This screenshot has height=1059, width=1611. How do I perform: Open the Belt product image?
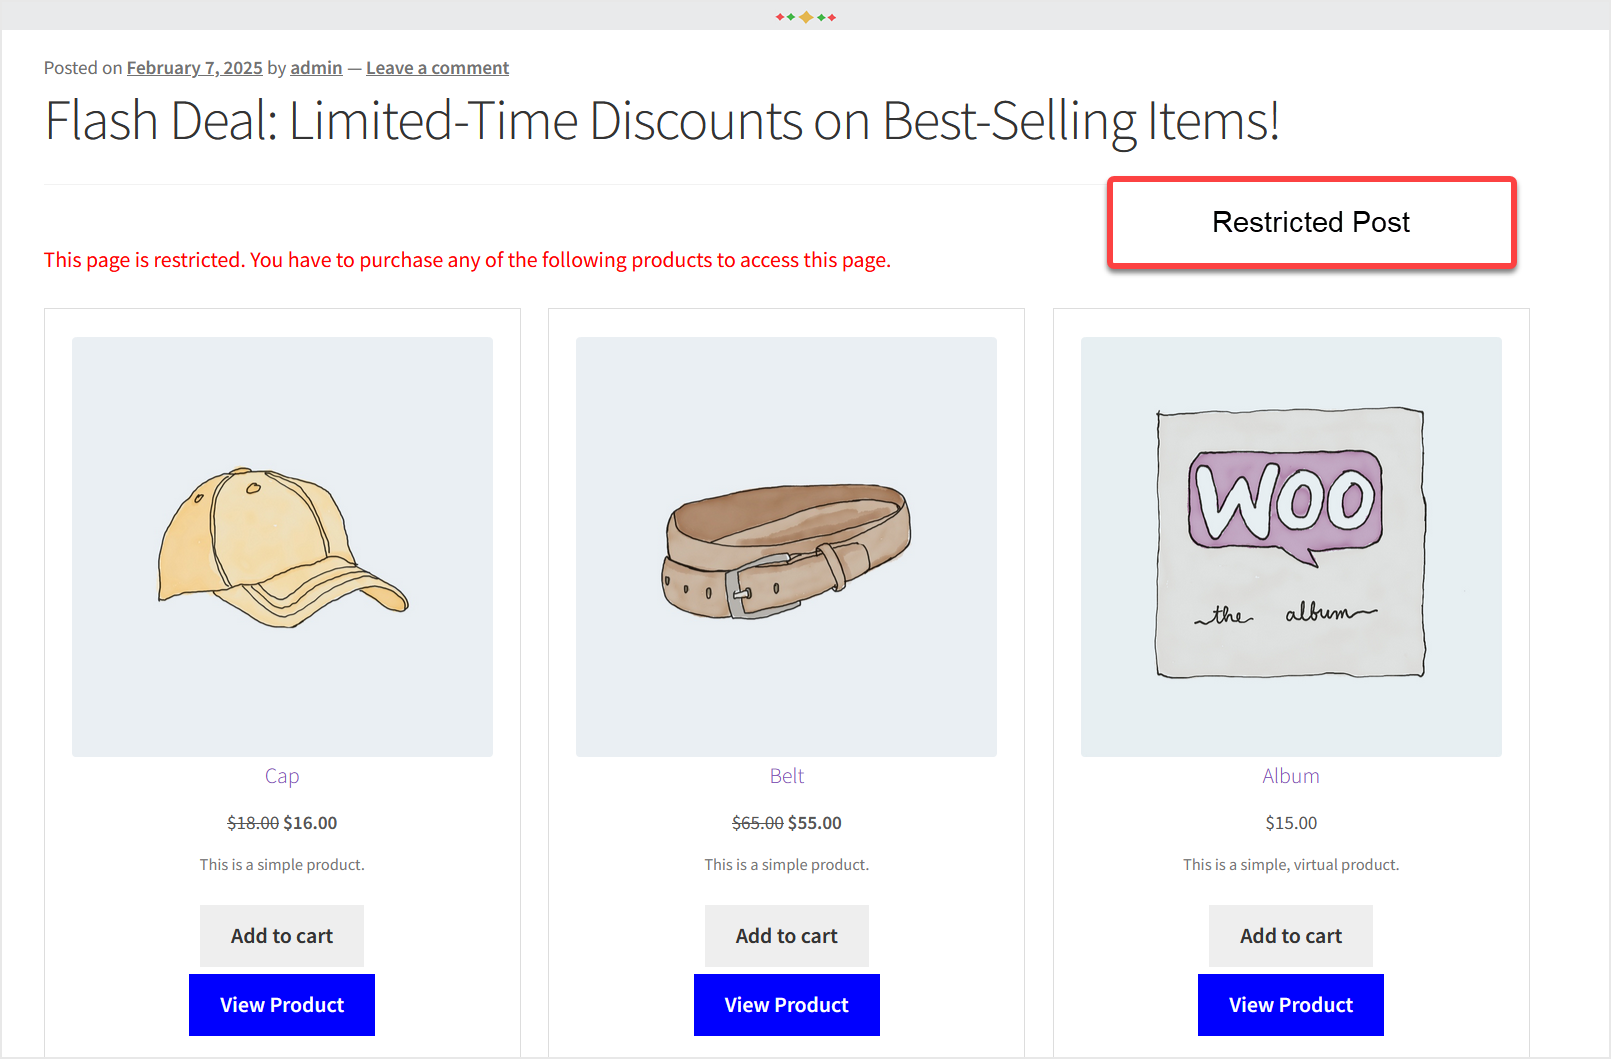click(x=786, y=545)
